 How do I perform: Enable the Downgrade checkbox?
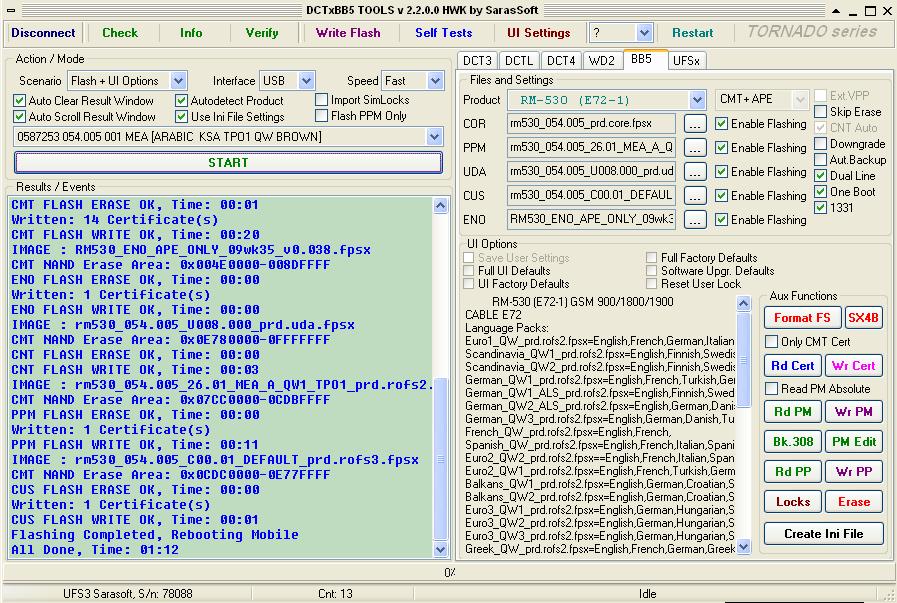tap(820, 144)
